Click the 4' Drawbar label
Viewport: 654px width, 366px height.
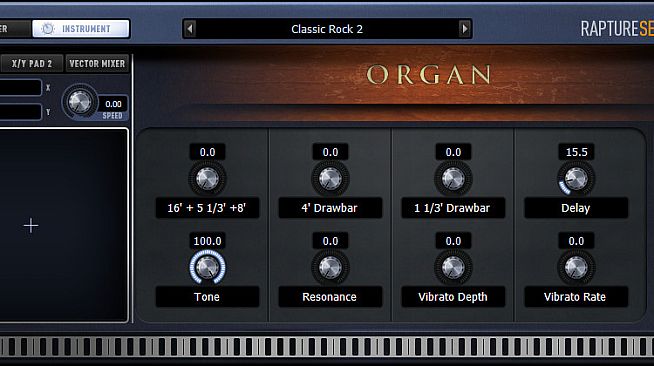tap(330, 208)
